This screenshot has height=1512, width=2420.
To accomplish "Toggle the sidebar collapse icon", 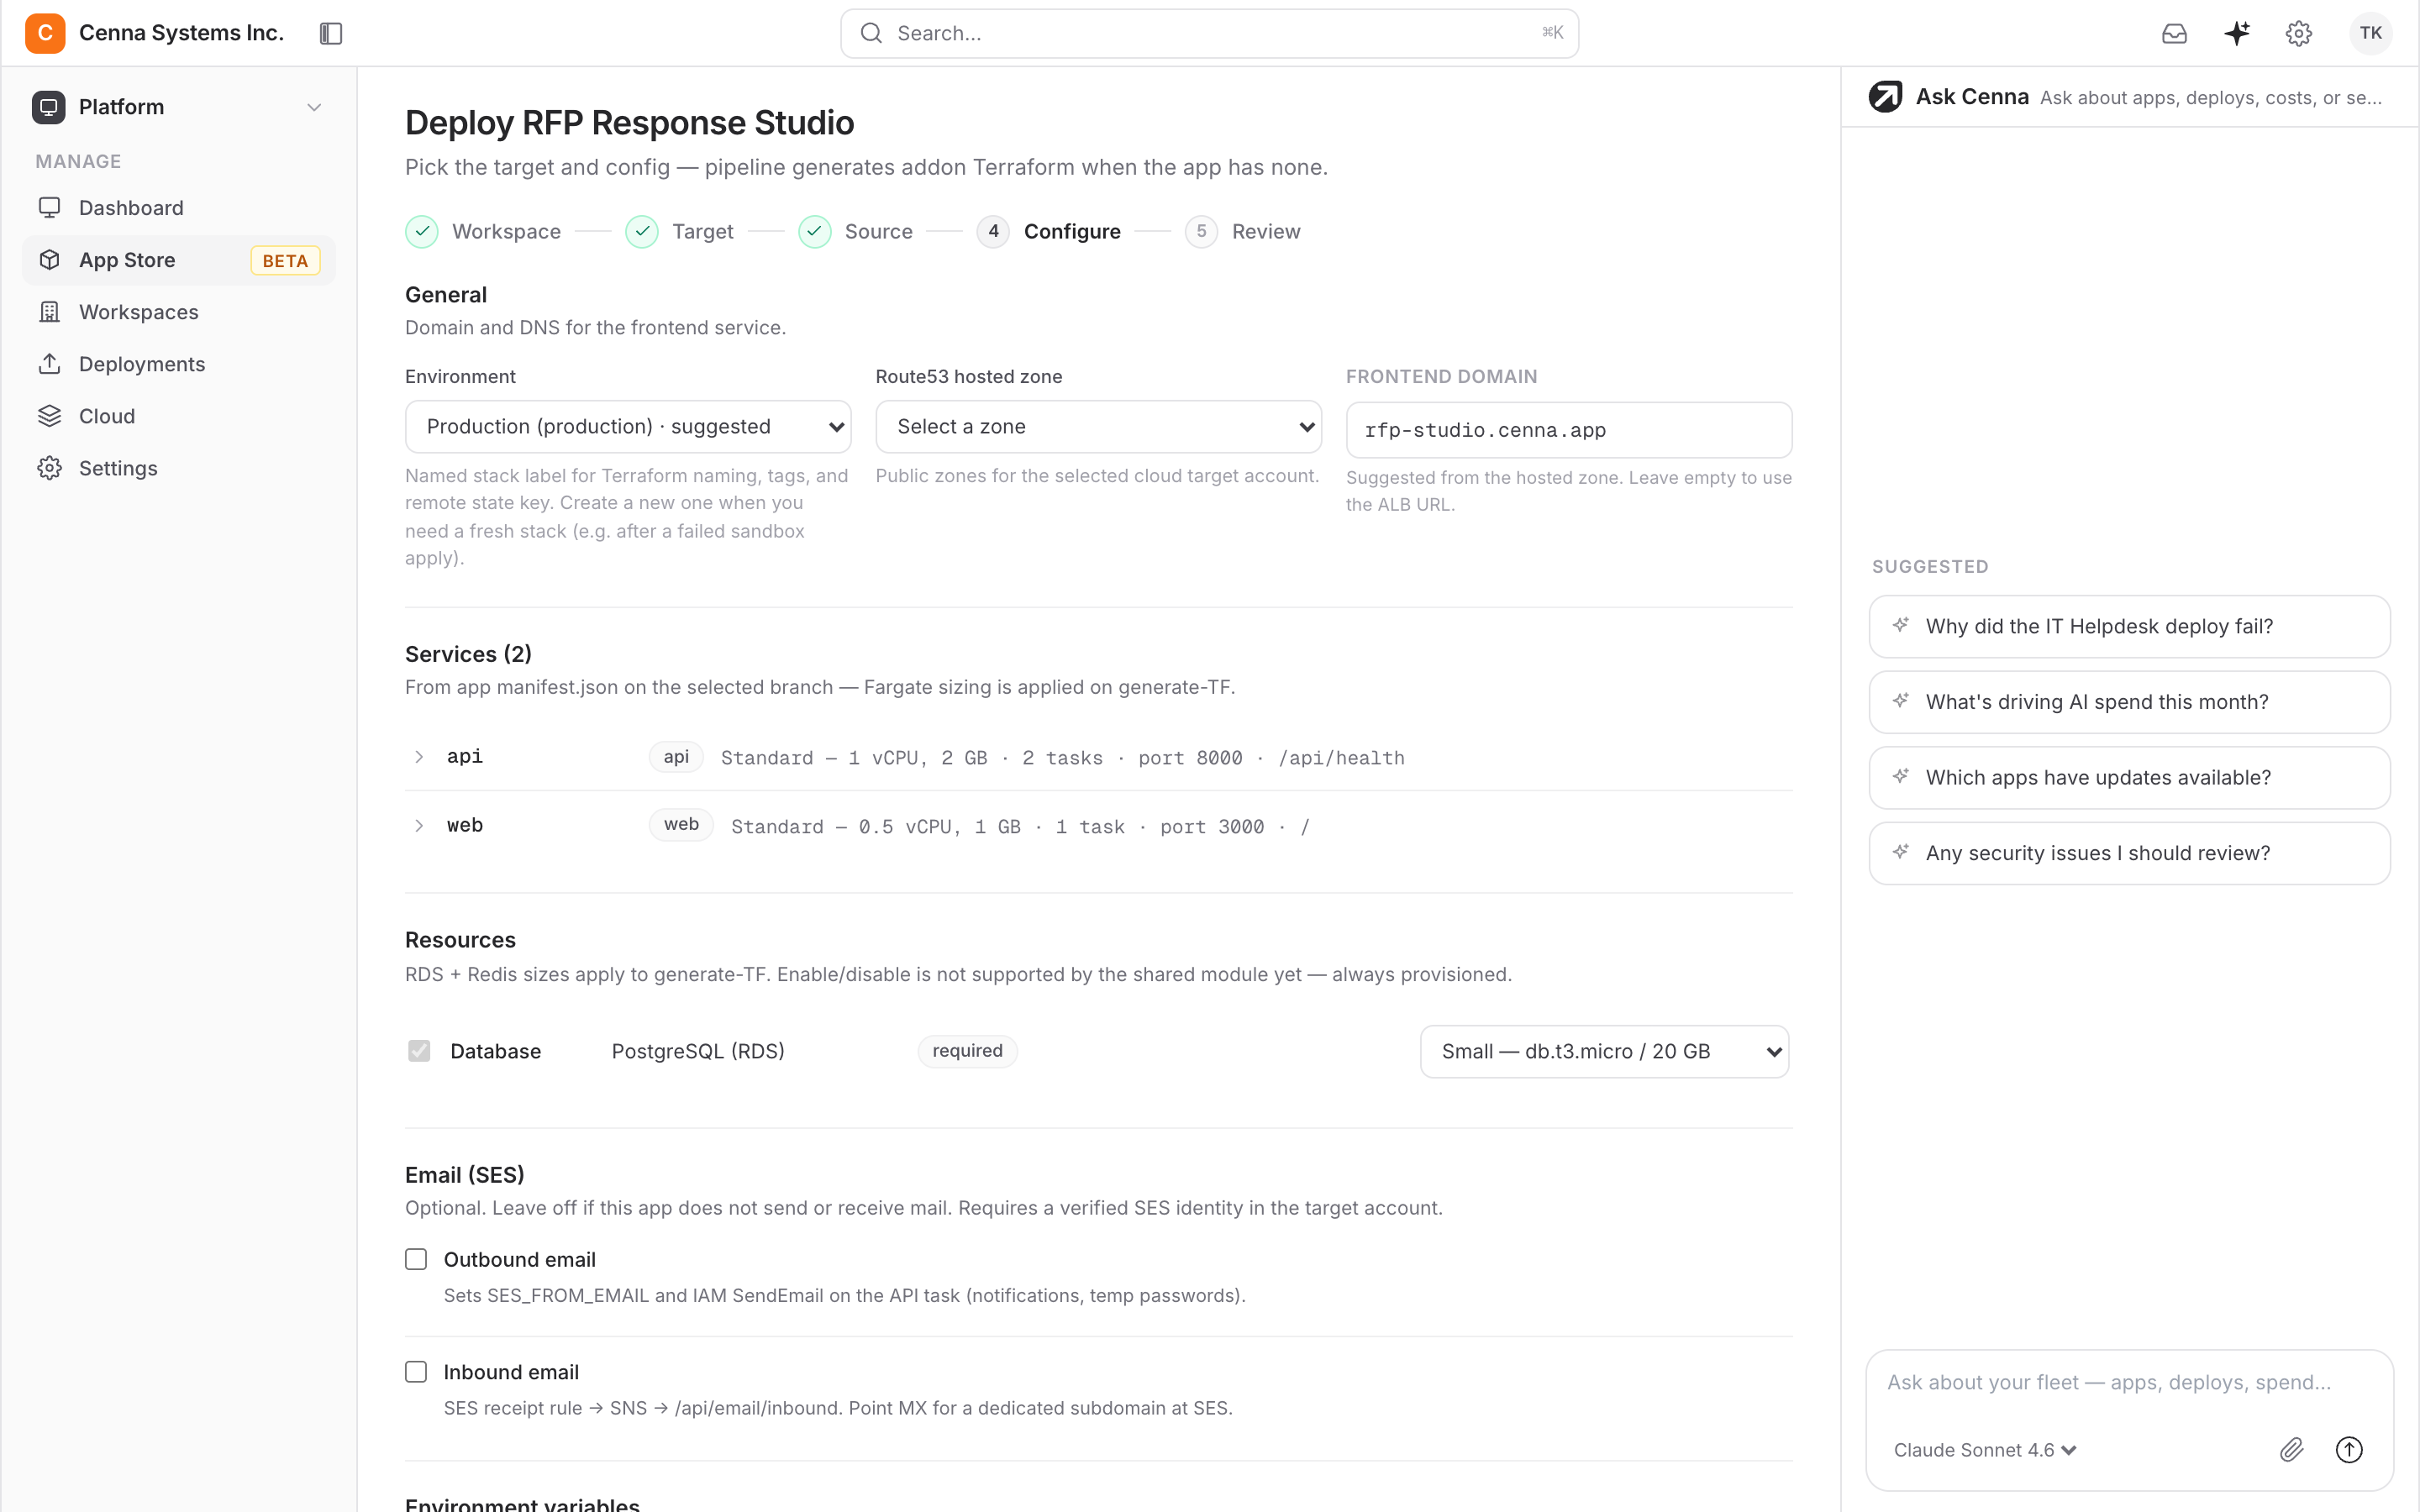I will [331, 33].
